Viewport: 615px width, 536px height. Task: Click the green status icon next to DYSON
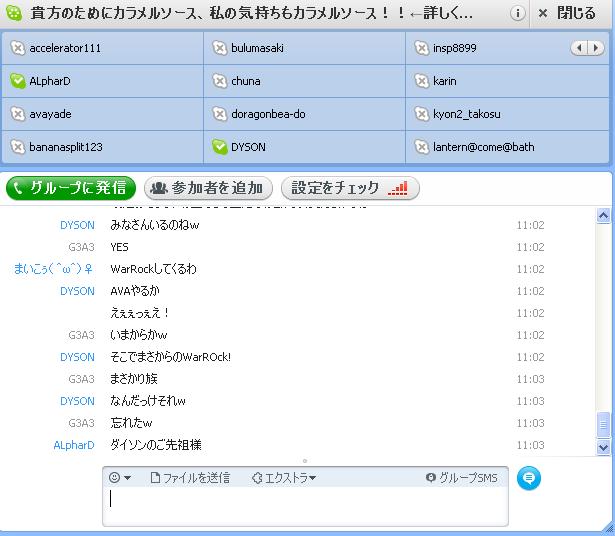click(220, 147)
